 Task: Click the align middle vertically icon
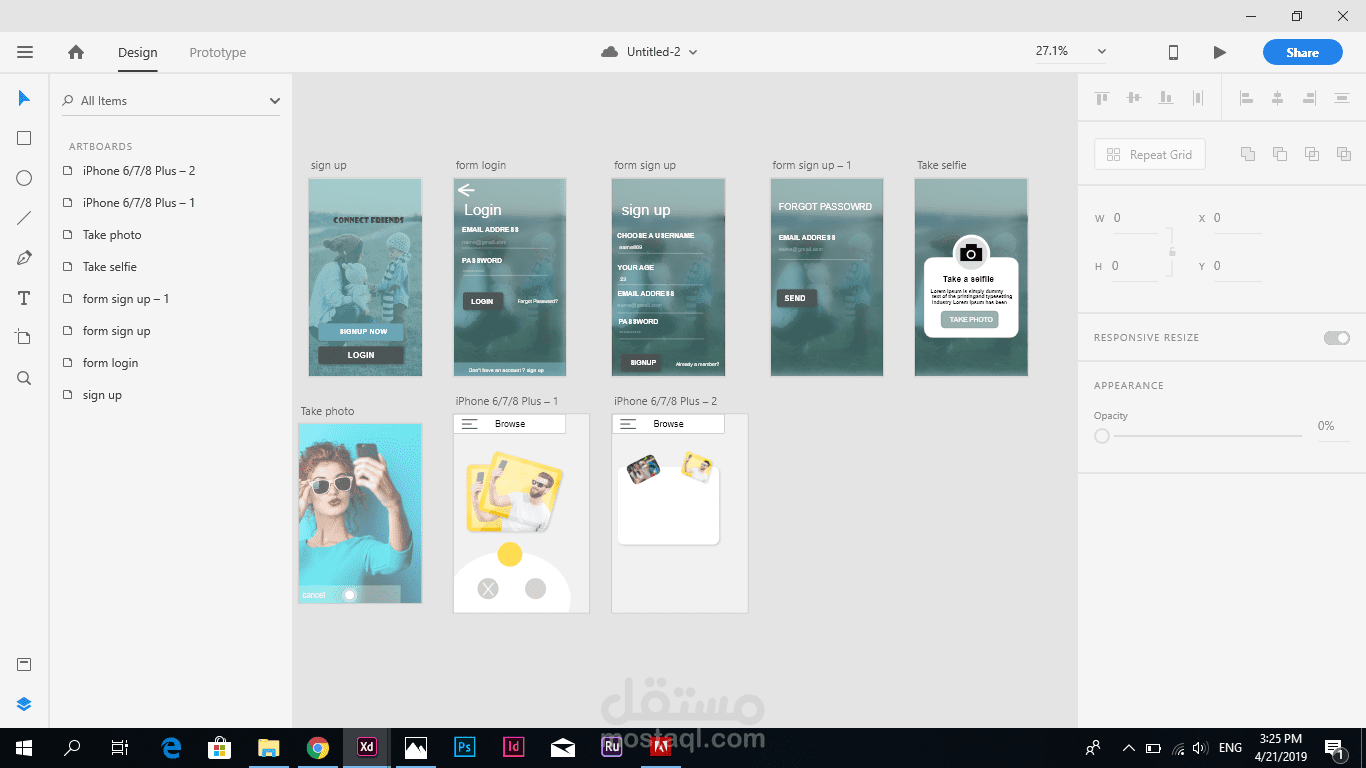[1133, 98]
